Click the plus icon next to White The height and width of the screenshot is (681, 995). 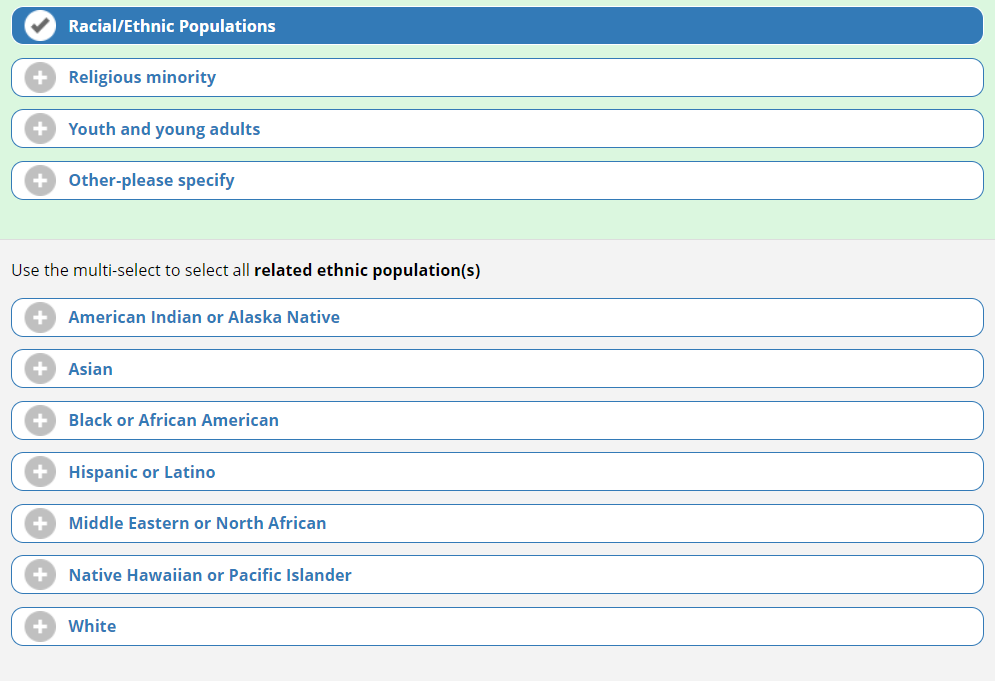(40, 627)
